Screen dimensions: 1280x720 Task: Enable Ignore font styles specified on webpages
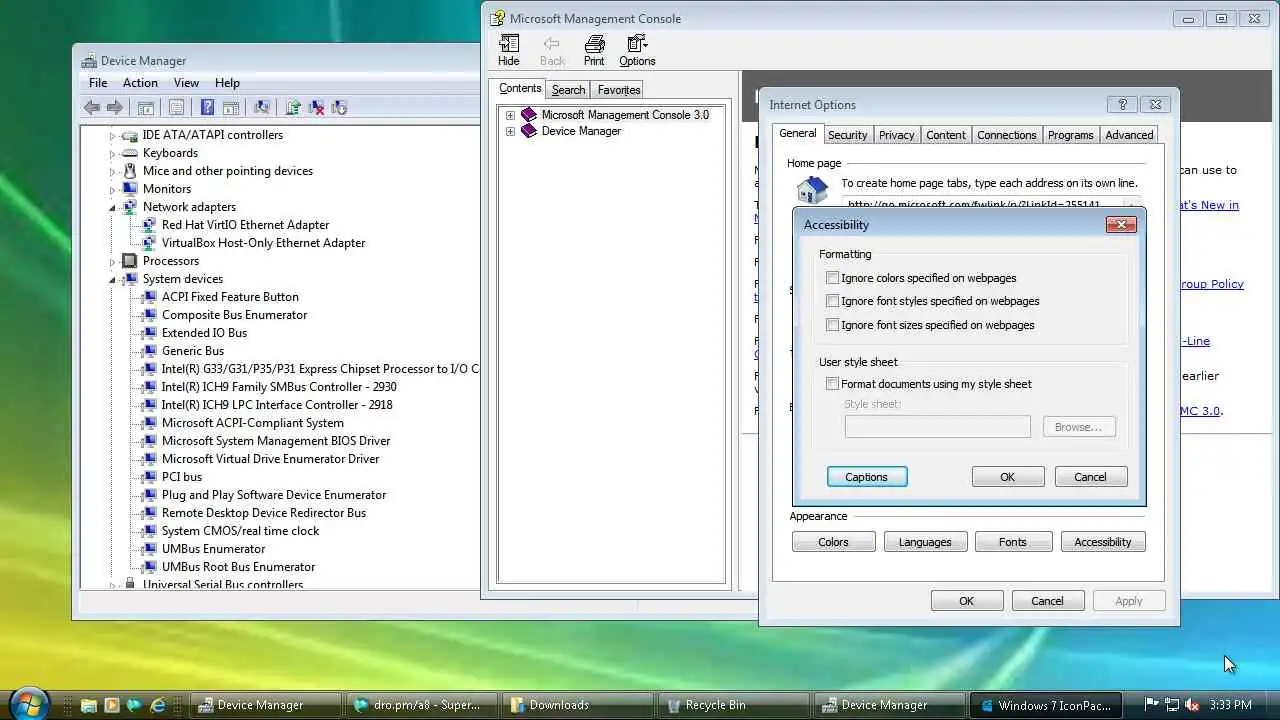(x=832, y=301)
